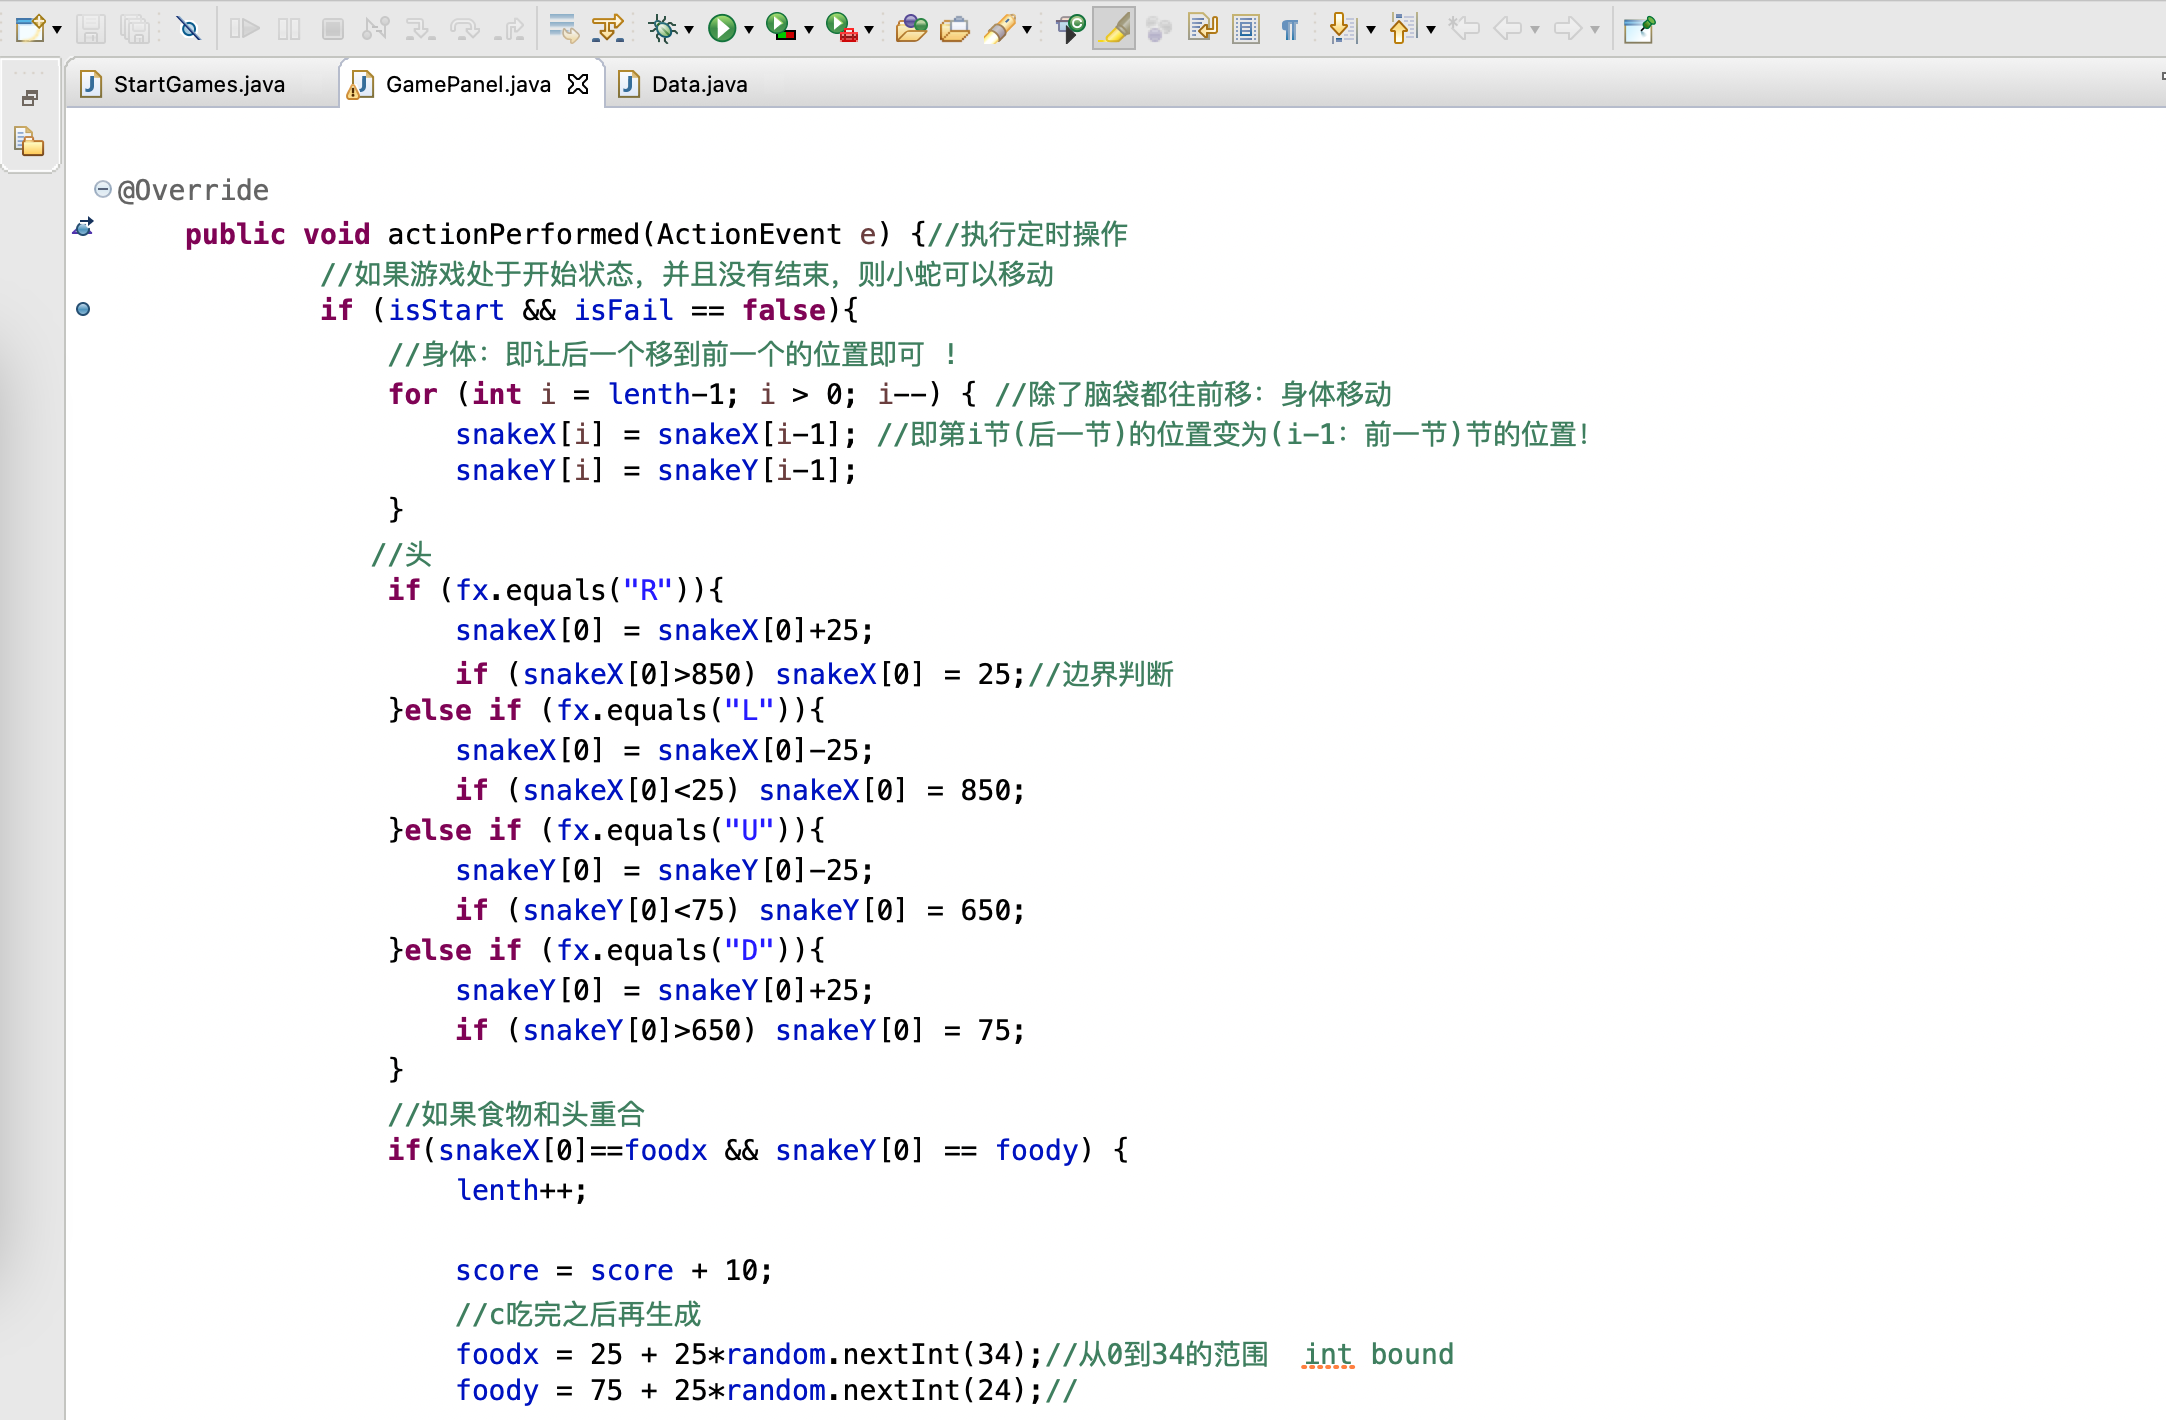Collapse the @Override method fold marker
The height and width of the screenshot is (1420, 2166).
tap(102, 188)
